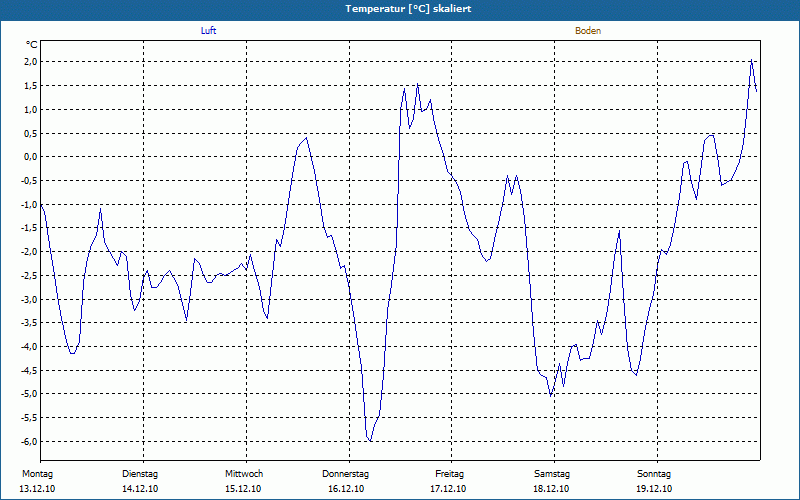Click the -1,5 y-axis value

point(30,228)
